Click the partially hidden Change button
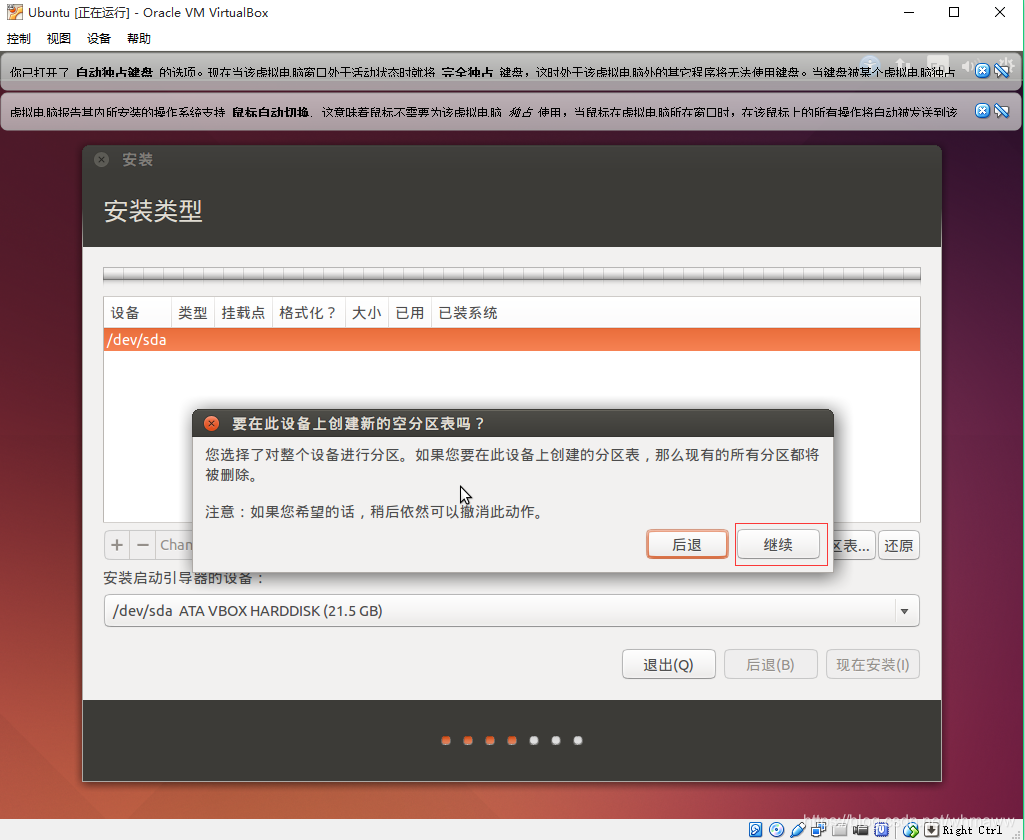Viewport: 1025px width, 840px height. tap(175, 545)
